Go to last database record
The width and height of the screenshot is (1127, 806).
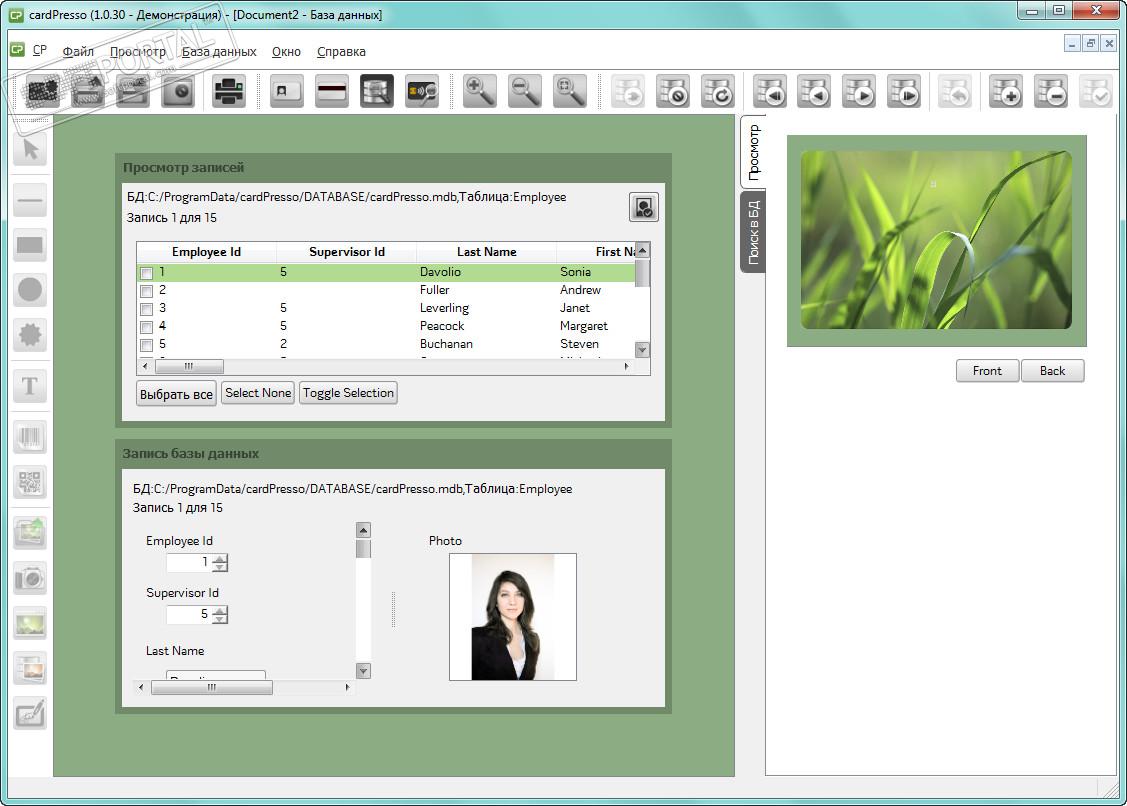click(904, 91)
